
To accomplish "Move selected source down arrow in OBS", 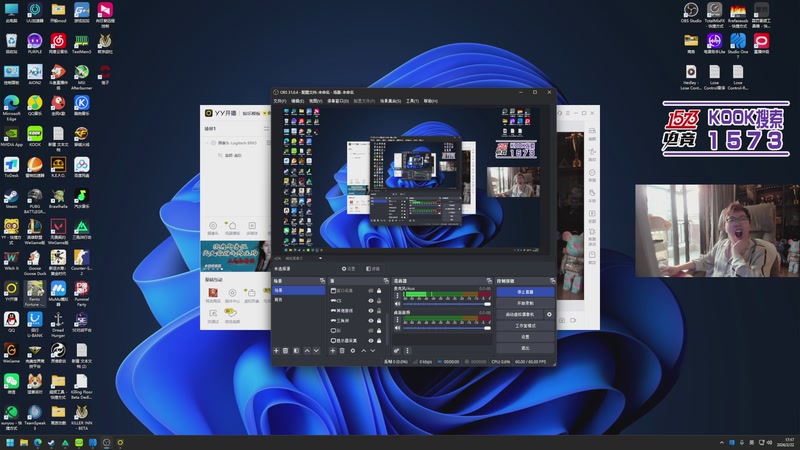I will 373,351.
